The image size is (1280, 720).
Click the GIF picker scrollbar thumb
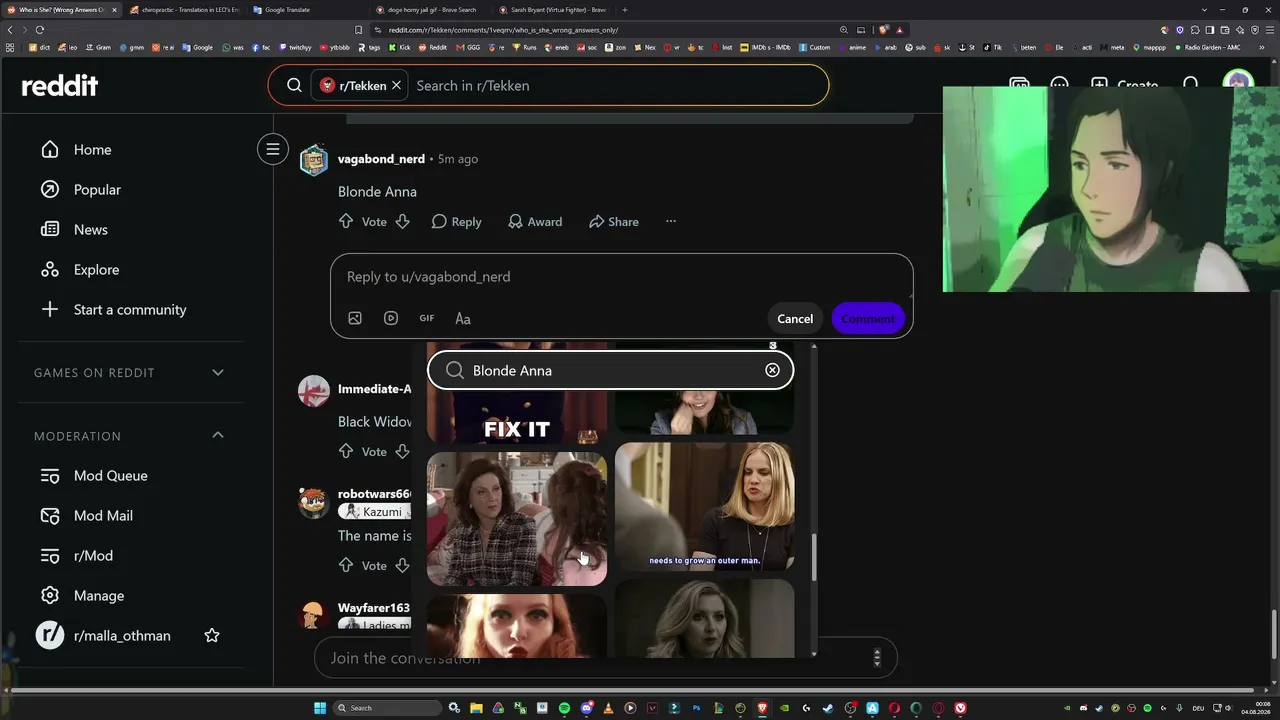(x=814, y=557)
